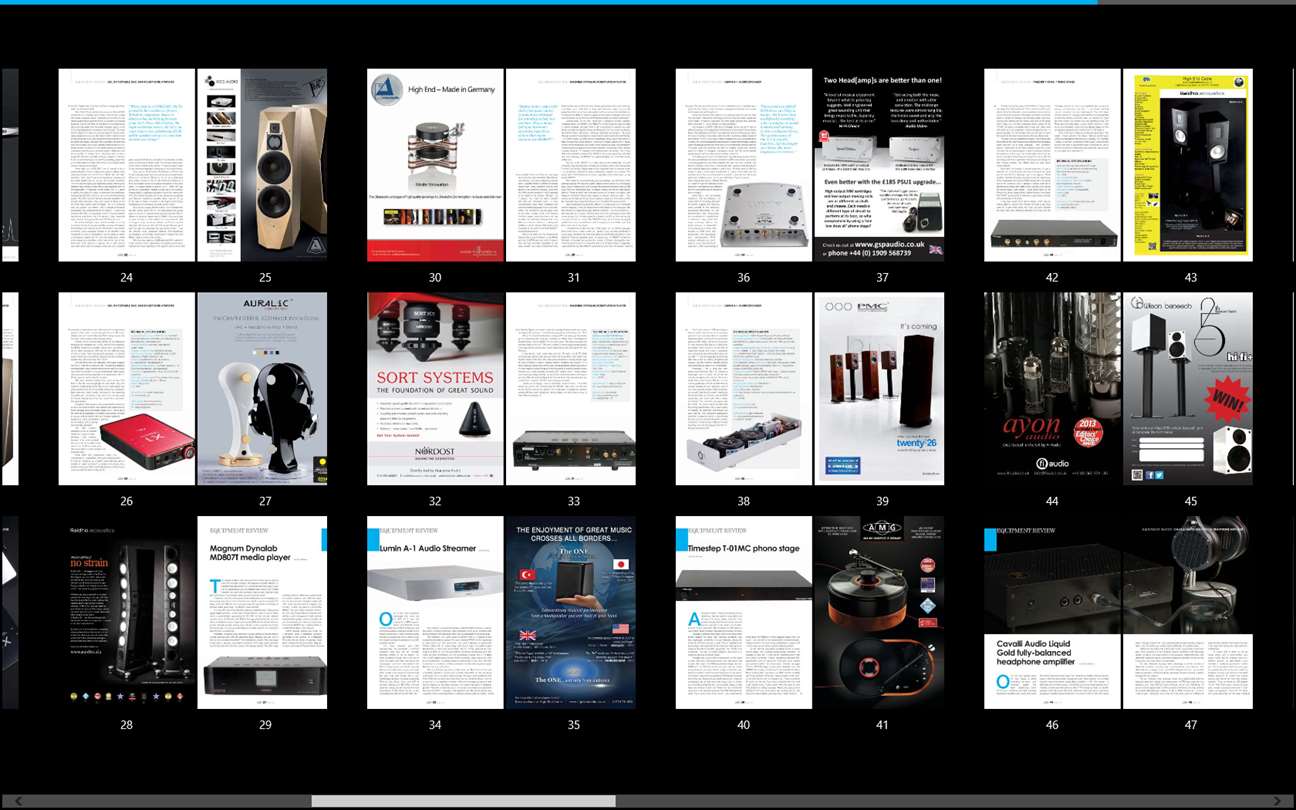Open page 37 Two Headamps advert thumbnail
This screenshot has width=1296, height=810.
(x=880, y=165)
